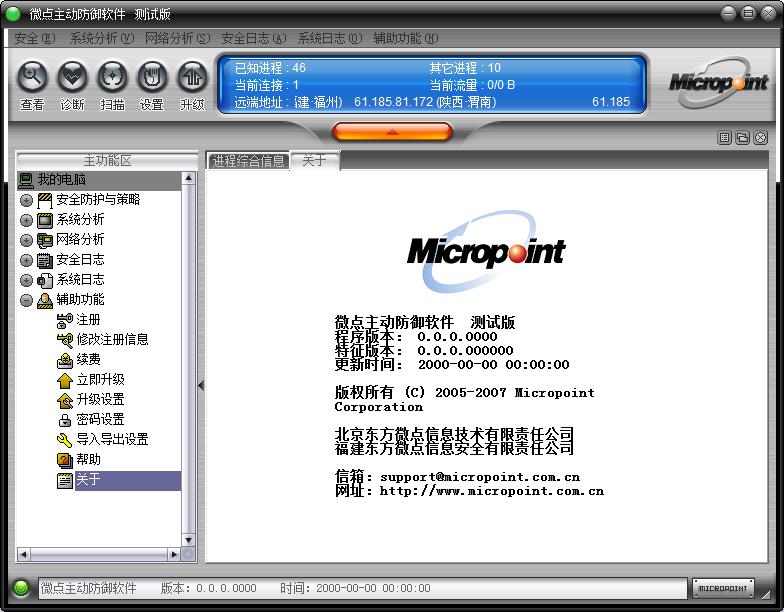This screenshot has height=612, width=784.
Task: Select the 关于 tab
Action: pyautogui.click(x=315, y=160)
